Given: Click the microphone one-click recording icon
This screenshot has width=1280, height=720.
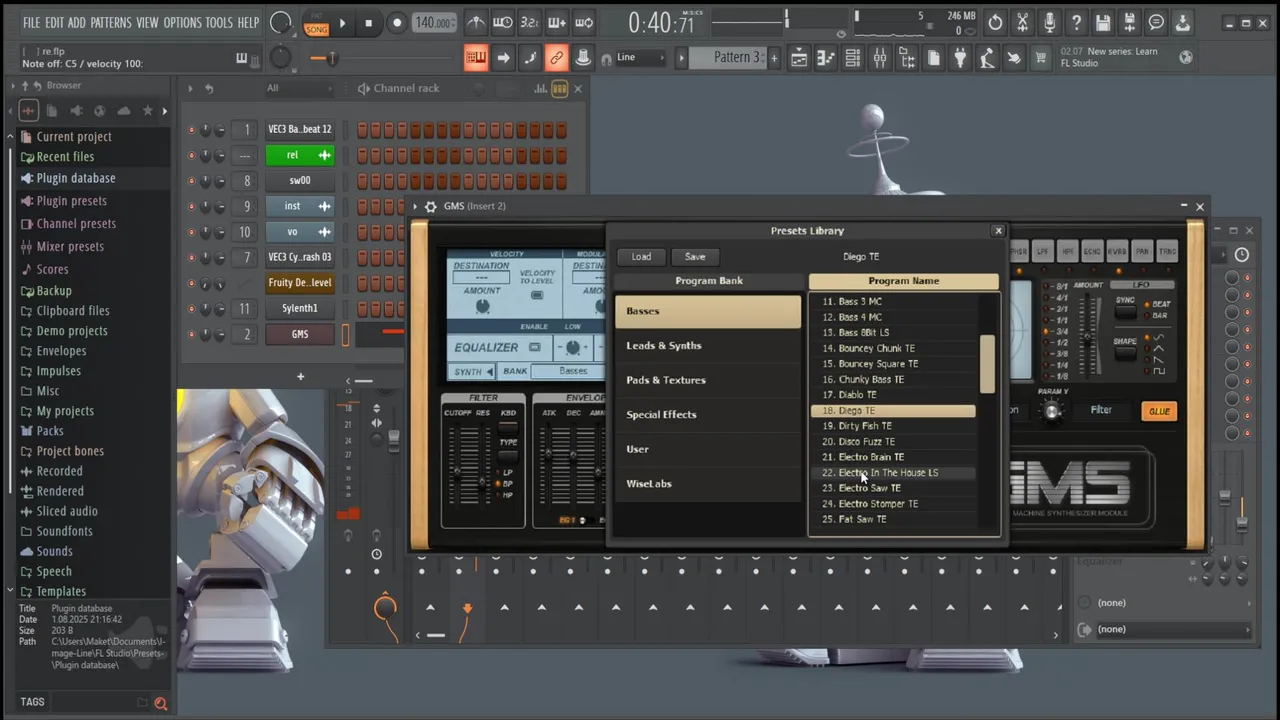Looking at the screenshot, I should click(1049, 22).
